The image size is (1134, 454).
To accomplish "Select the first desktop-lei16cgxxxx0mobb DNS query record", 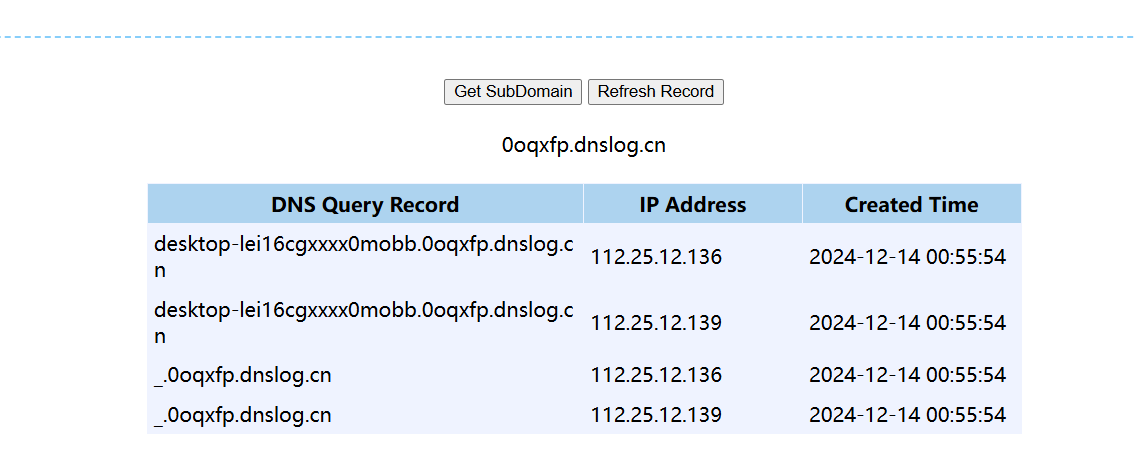I will [364, 245].
